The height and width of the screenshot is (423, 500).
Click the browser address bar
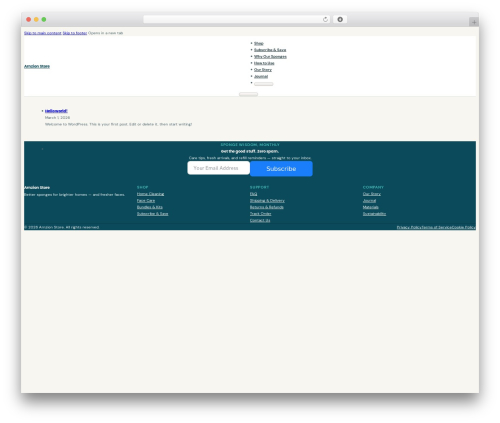click(x=236, y=19)
